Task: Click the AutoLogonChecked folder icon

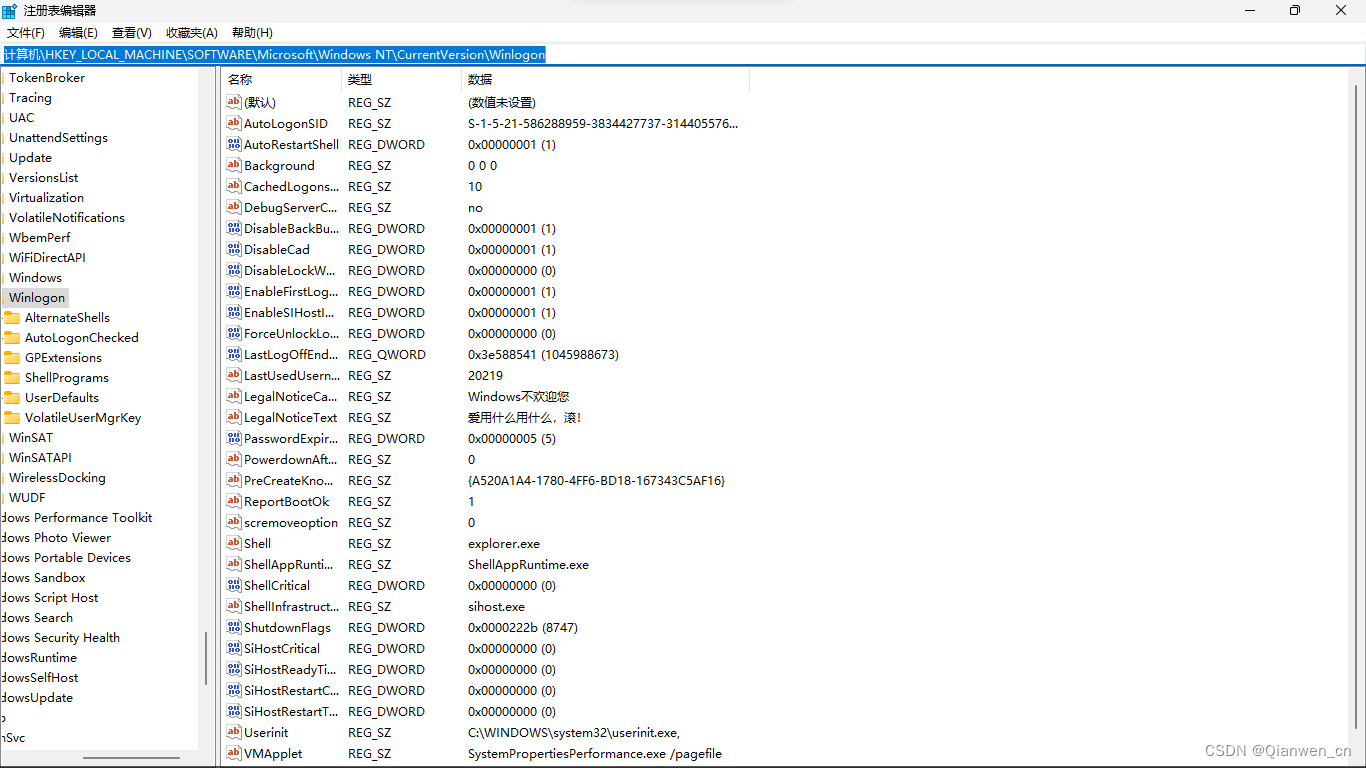Action: point(12,338)
